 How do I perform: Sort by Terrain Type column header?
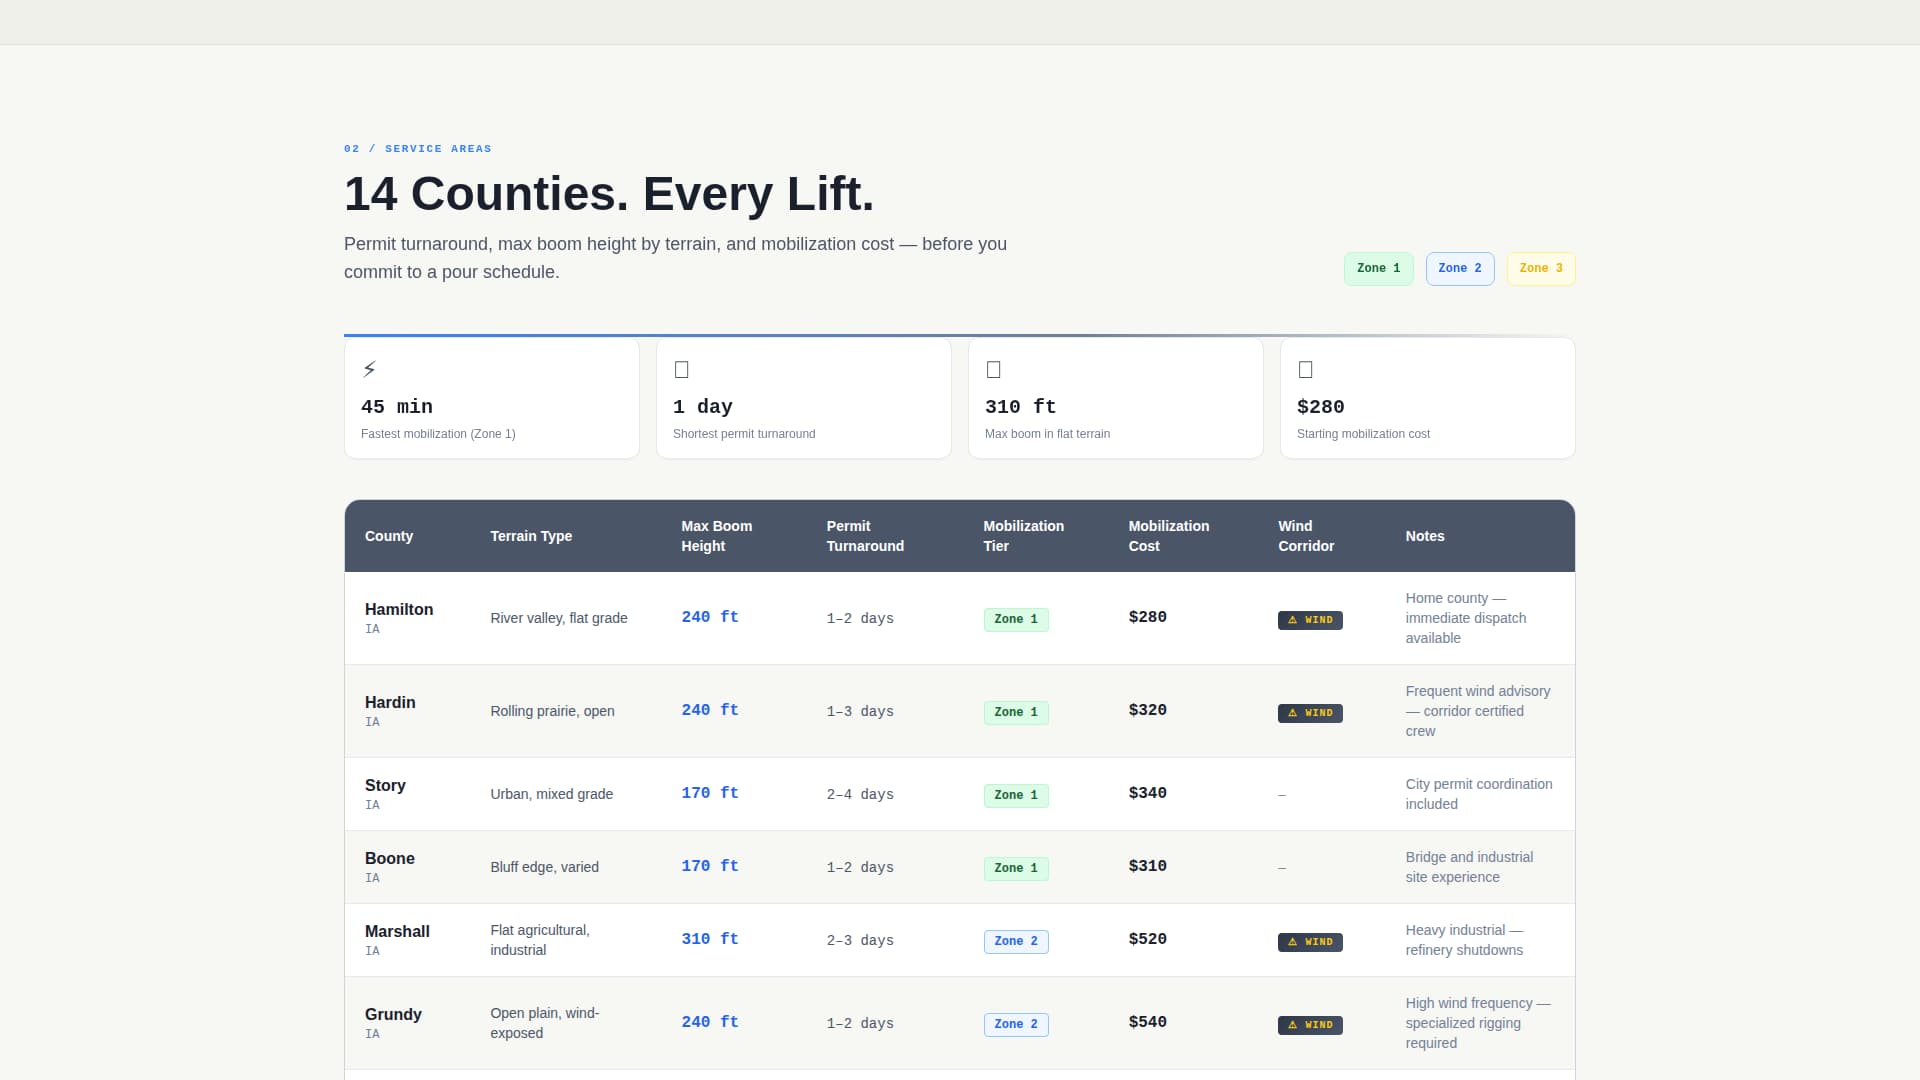click(531, 536)
